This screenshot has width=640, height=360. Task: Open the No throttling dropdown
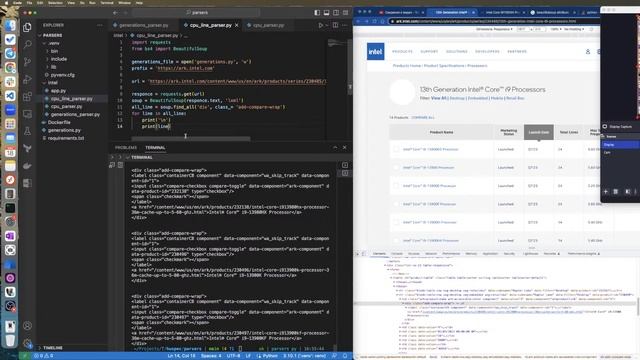click(x=574, y=29)
